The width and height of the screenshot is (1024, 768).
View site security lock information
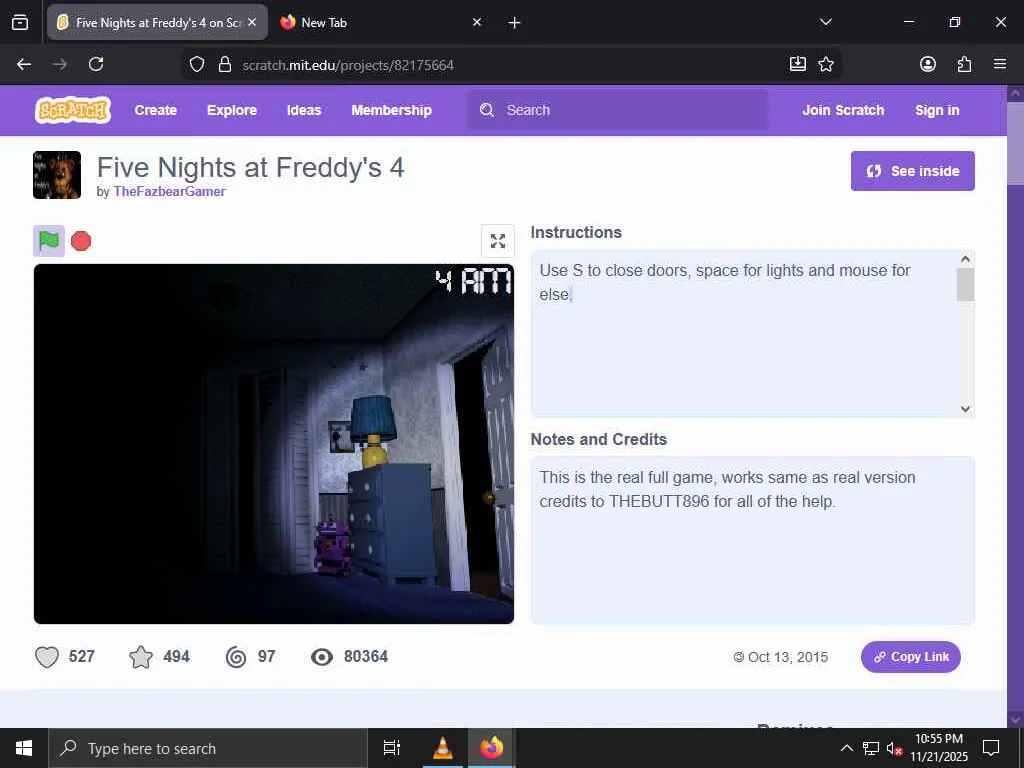(x=225, y=64)
